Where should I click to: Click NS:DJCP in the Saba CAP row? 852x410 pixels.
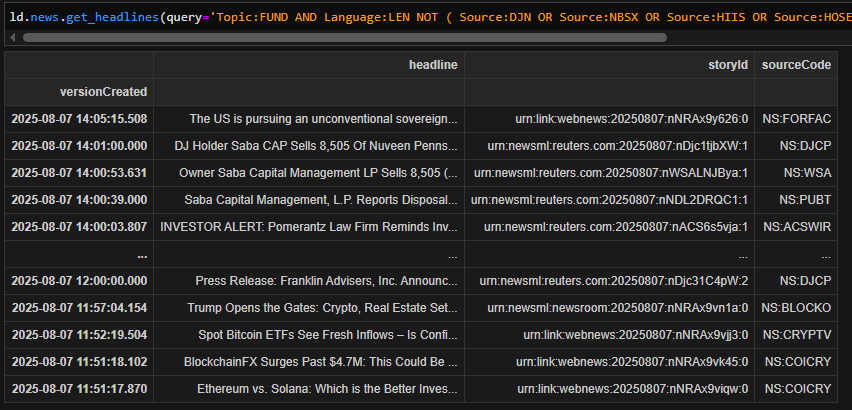click(x=805, y=146)
